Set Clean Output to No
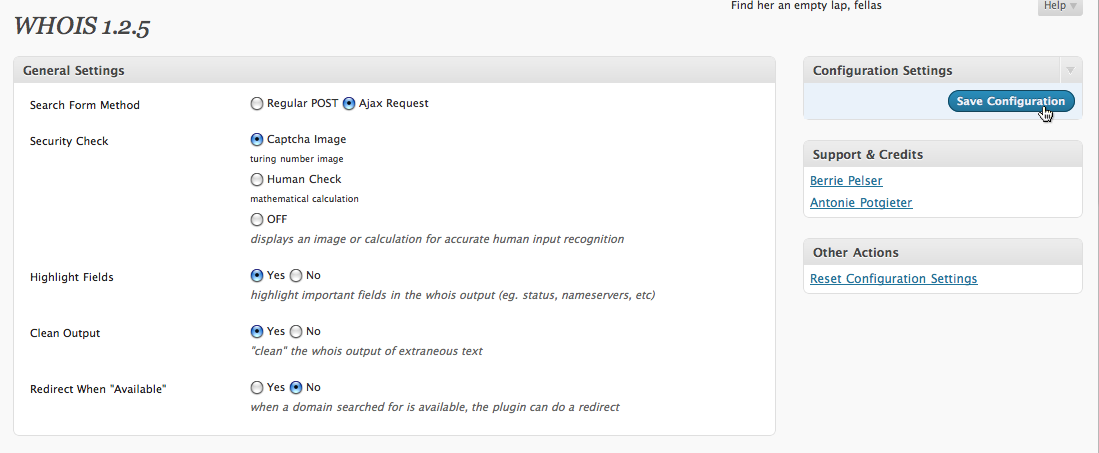Viewport: 1099px width, 453px height. [296, 332]
